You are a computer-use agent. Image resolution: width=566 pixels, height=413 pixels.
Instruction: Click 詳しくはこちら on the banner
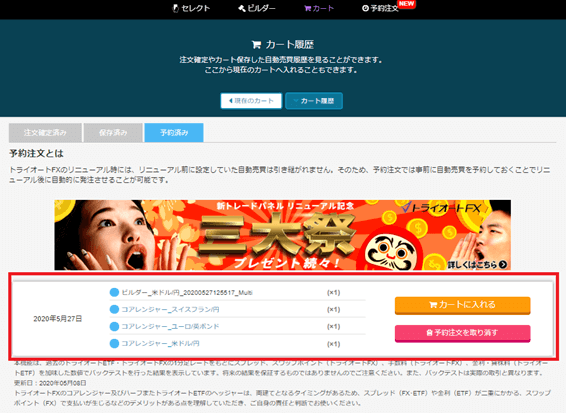click(477, 265)
